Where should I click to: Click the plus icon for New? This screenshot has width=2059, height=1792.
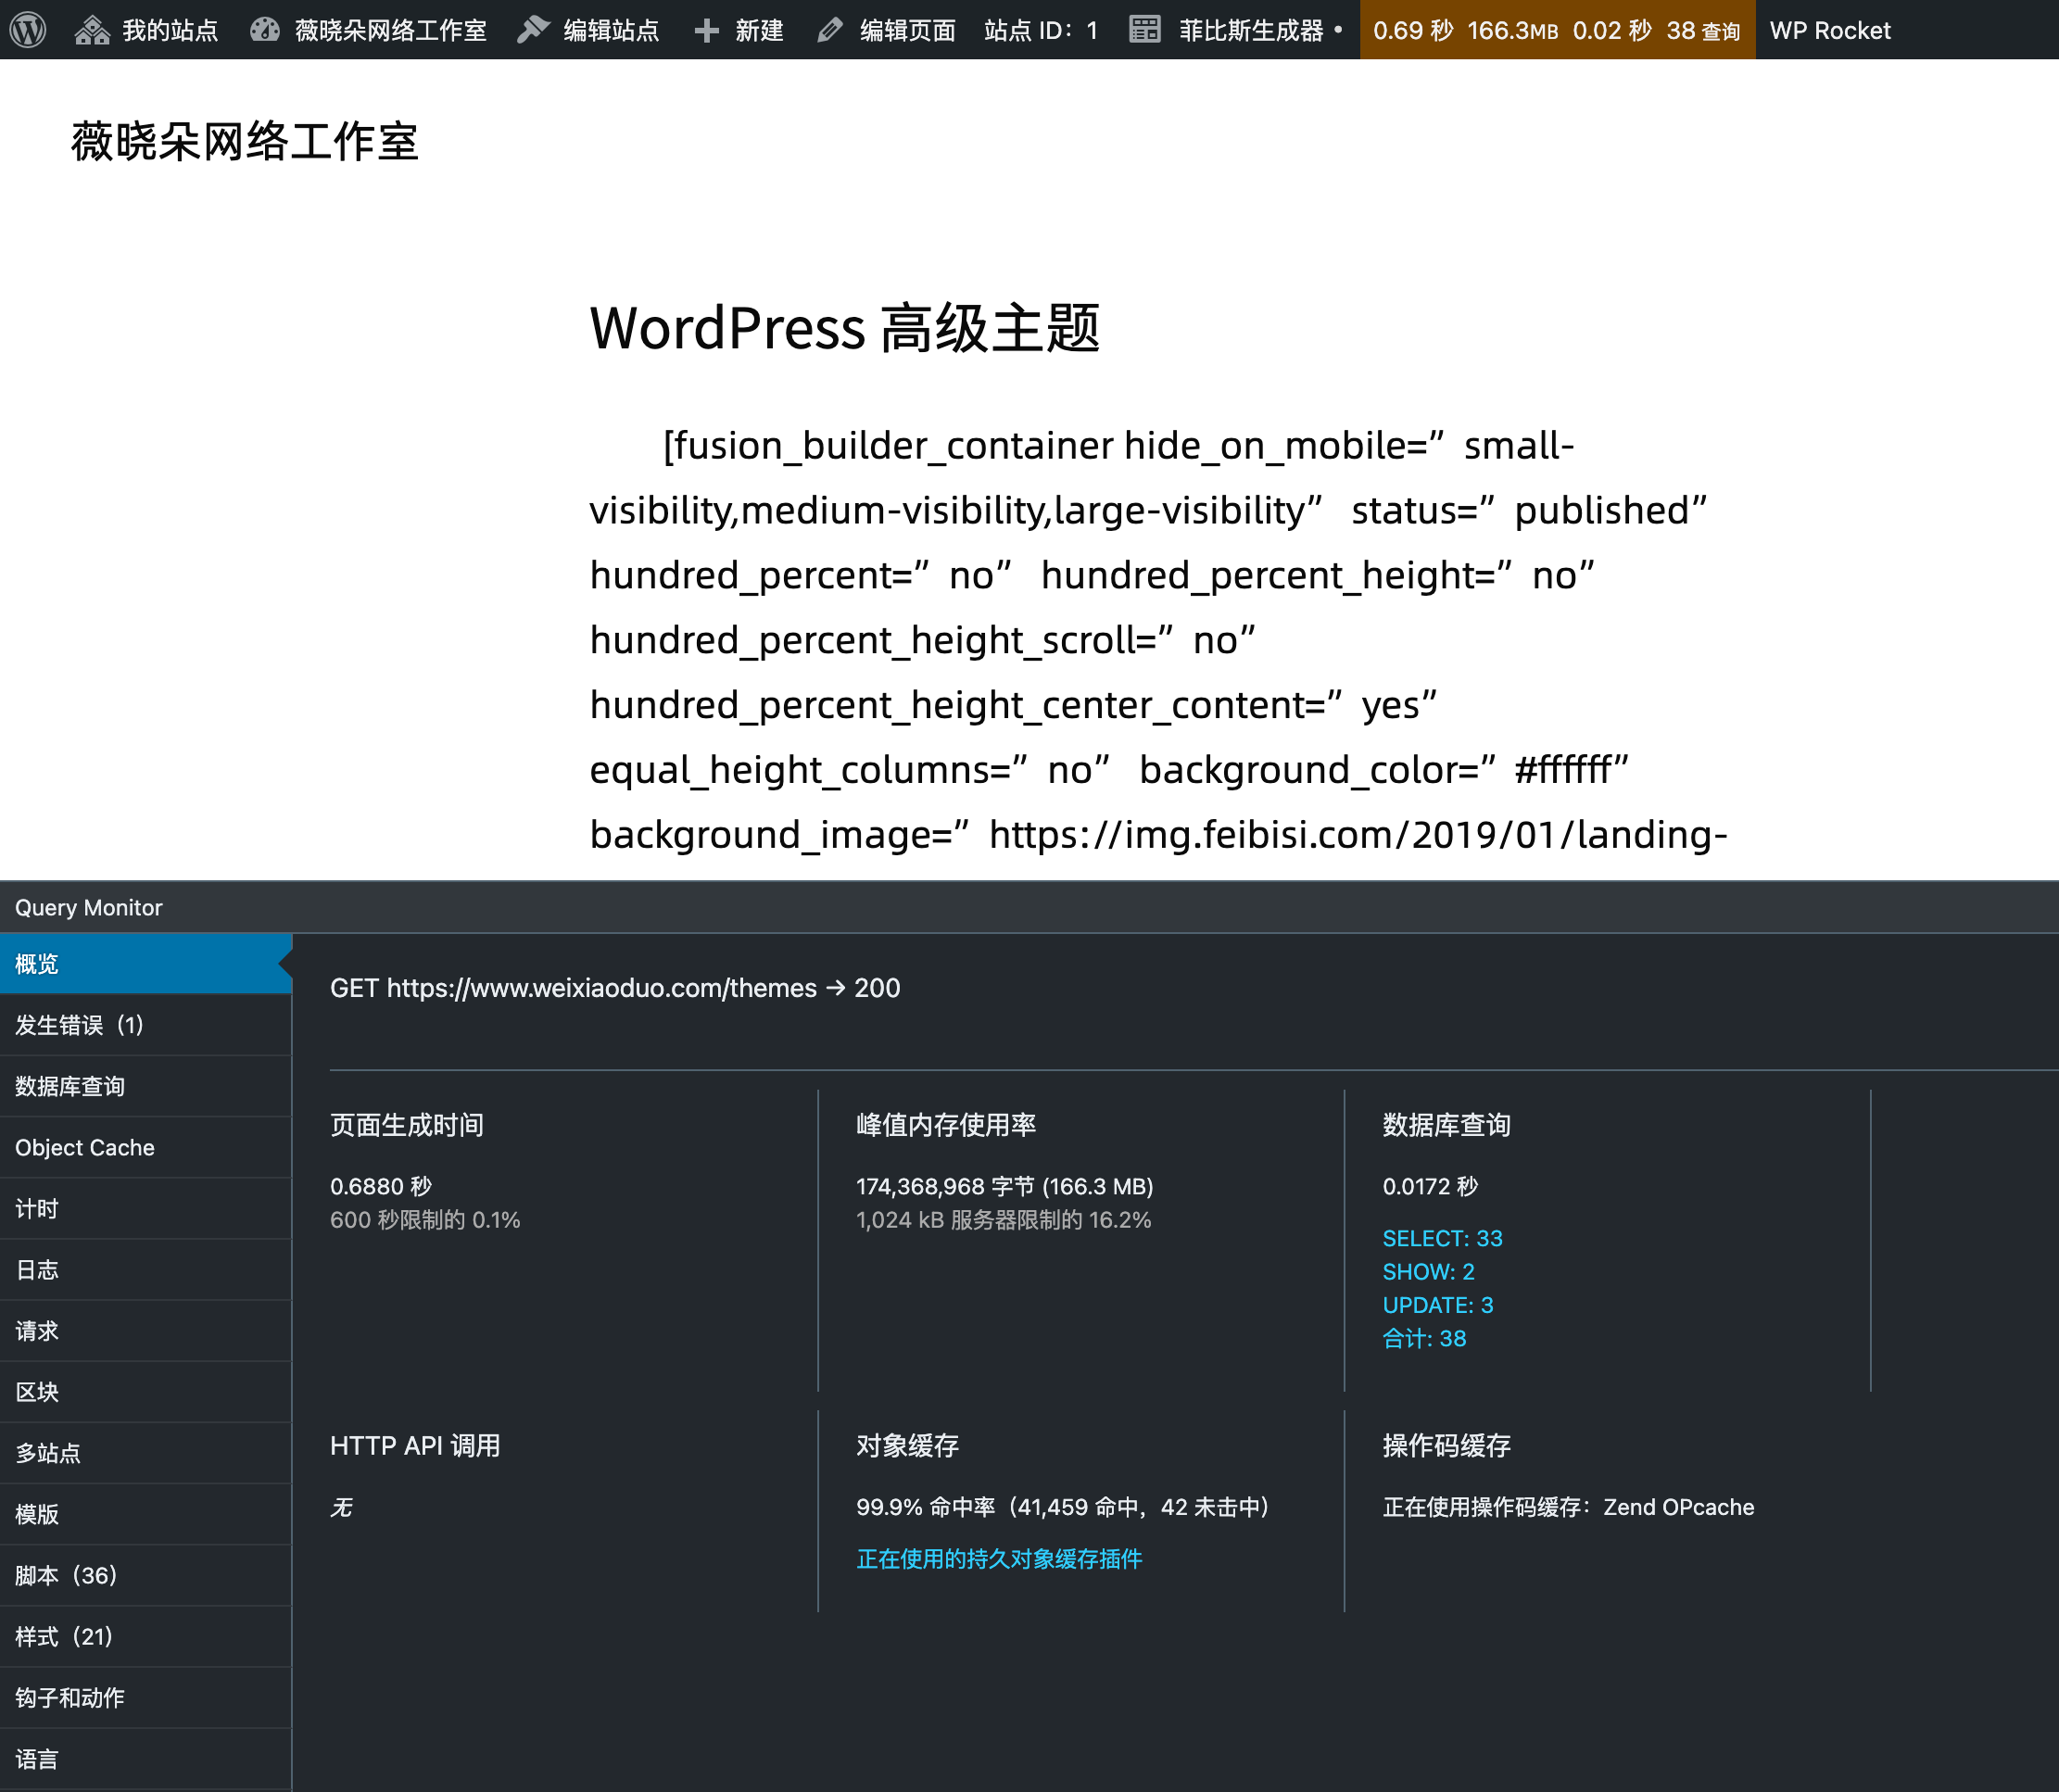[706, 30]
